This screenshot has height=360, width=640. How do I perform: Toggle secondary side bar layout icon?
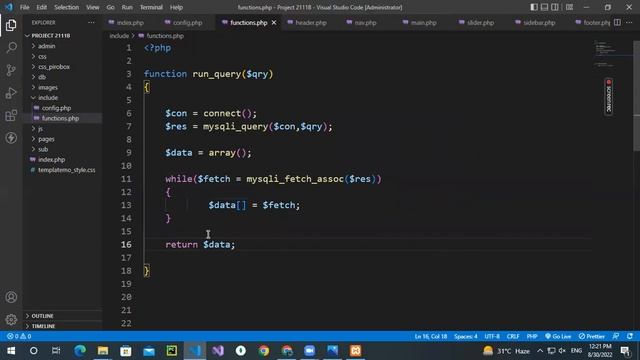[x=555, y=7]
